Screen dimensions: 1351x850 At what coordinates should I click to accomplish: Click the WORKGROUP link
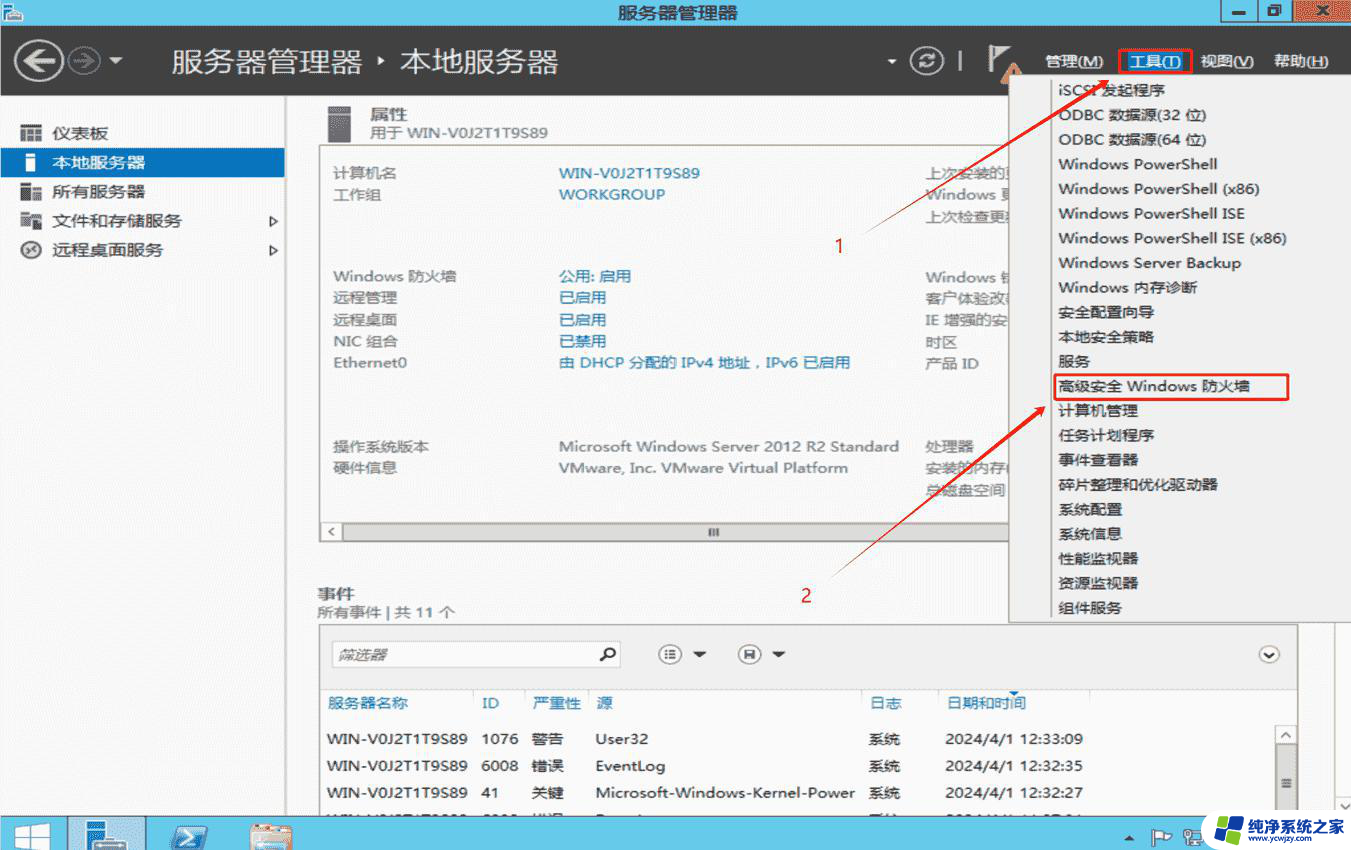612,194
